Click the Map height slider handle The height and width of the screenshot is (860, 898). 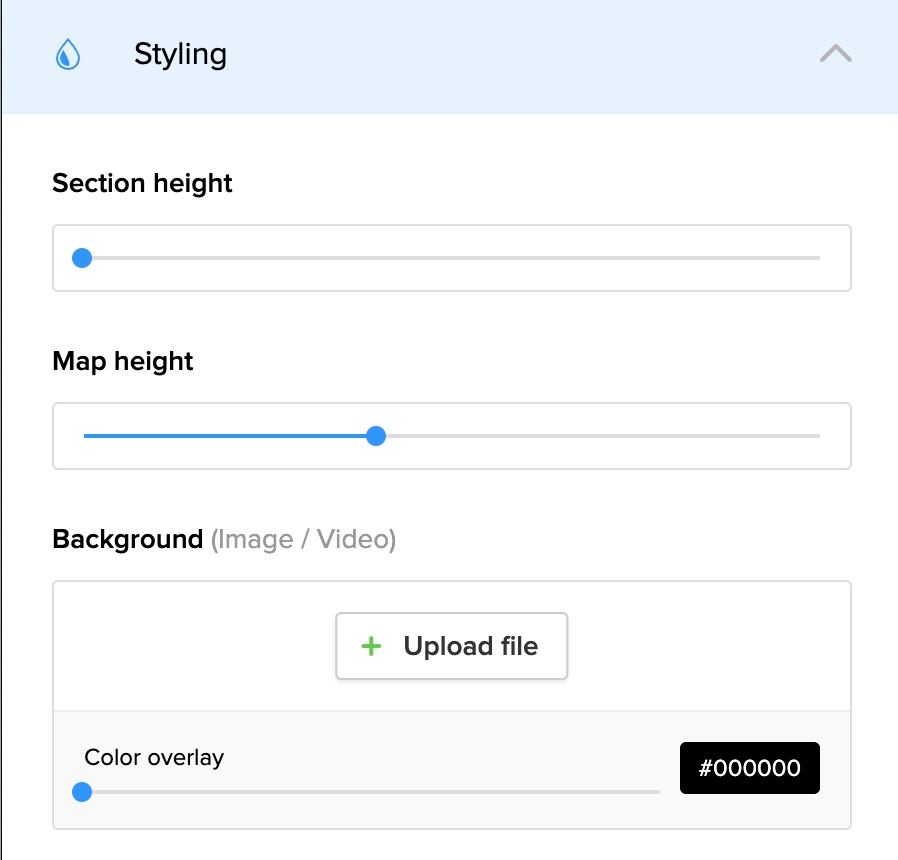pyautogui.click(x=376, y=436)
